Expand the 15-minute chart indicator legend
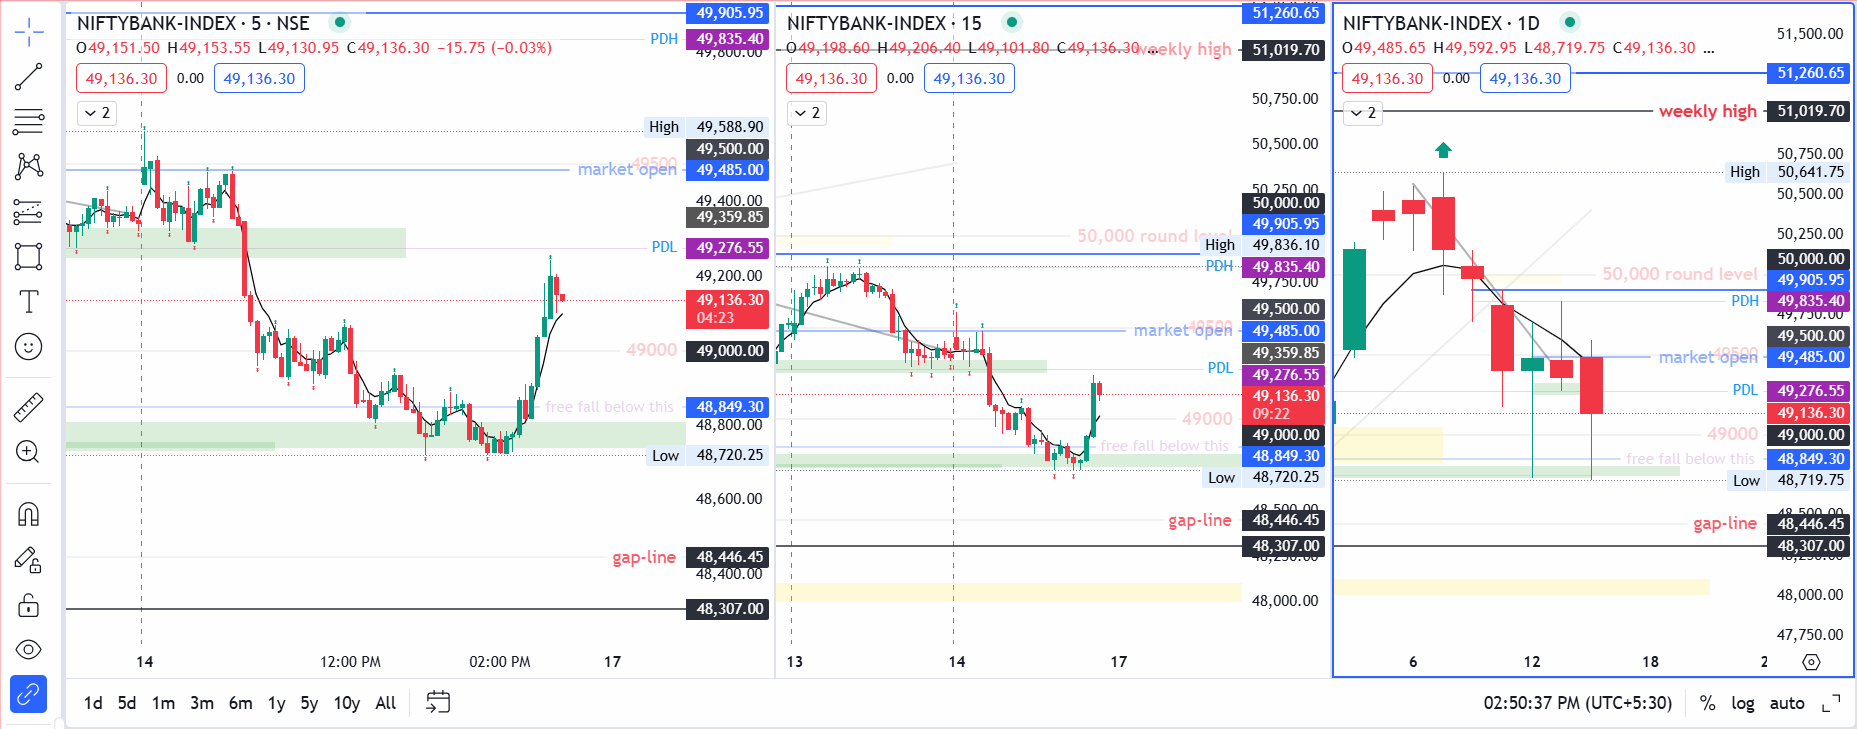This screenshot has width=1857, height=729. pos(807,113)
